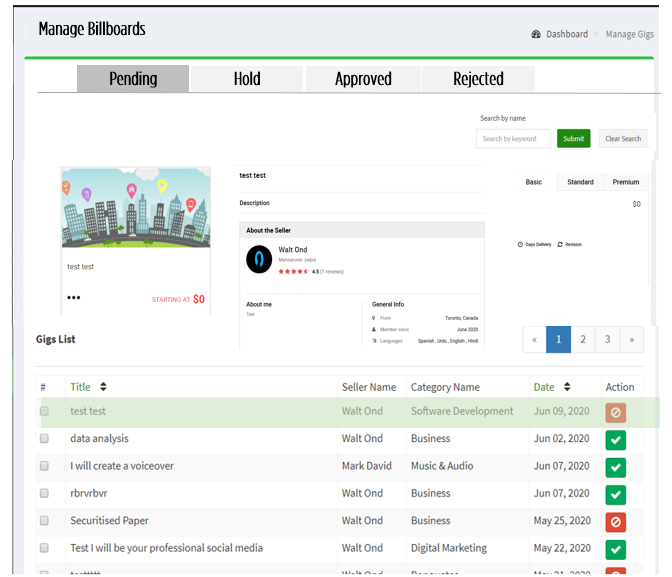672x577 pixels.
Task: Click approve icon for Test I will be your professional social media
Action: [x=616, y=549]
